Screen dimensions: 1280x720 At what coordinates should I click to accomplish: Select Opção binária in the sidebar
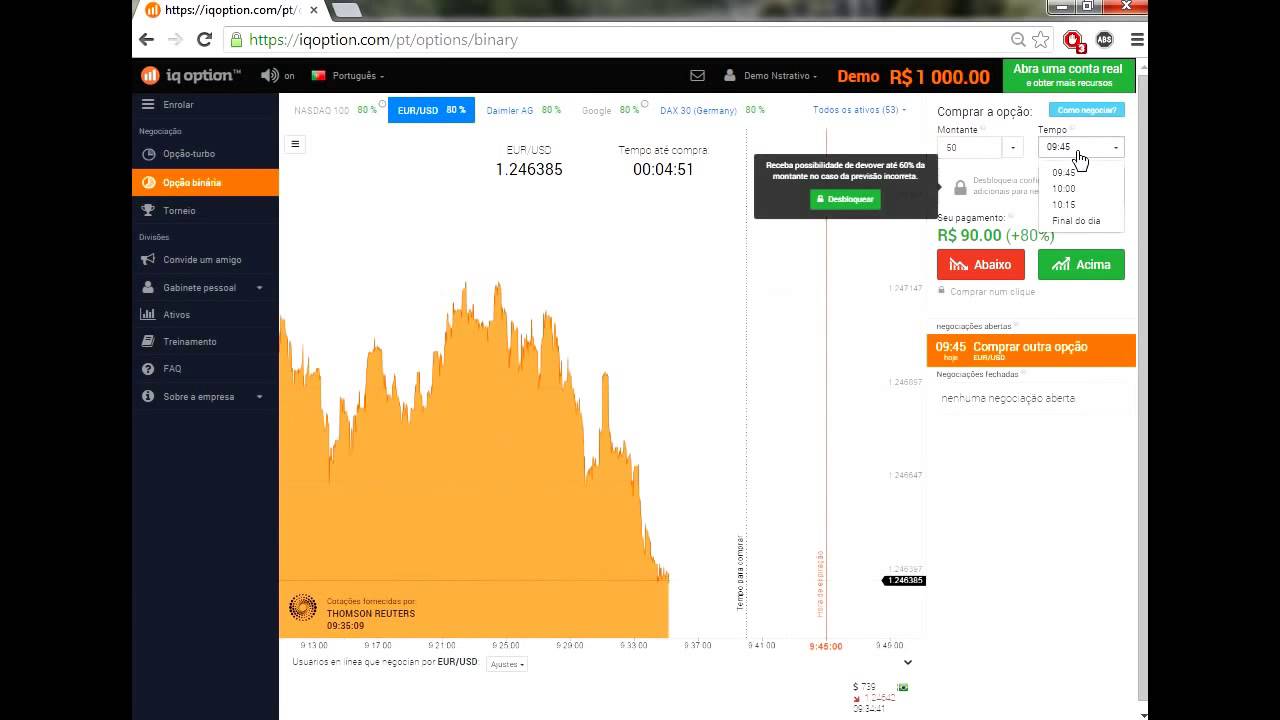pos(205,182)
